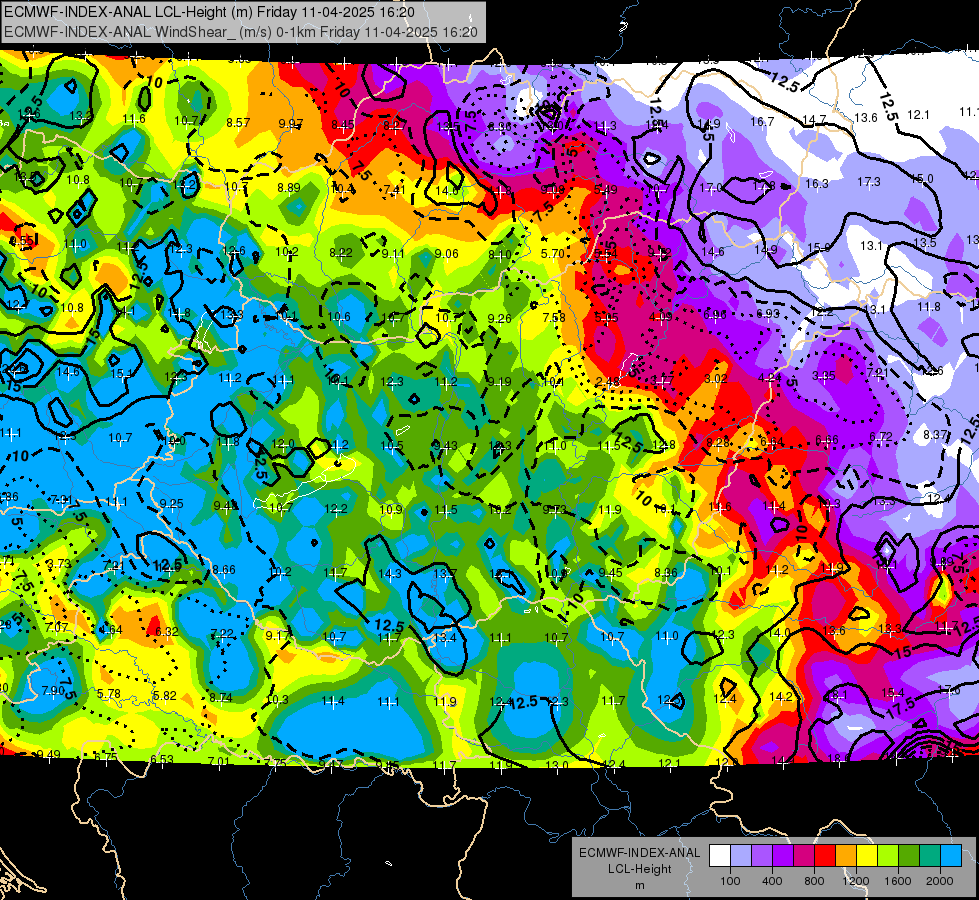Click the map value '3.02'
Screen dimensions: 979x900
716,379
